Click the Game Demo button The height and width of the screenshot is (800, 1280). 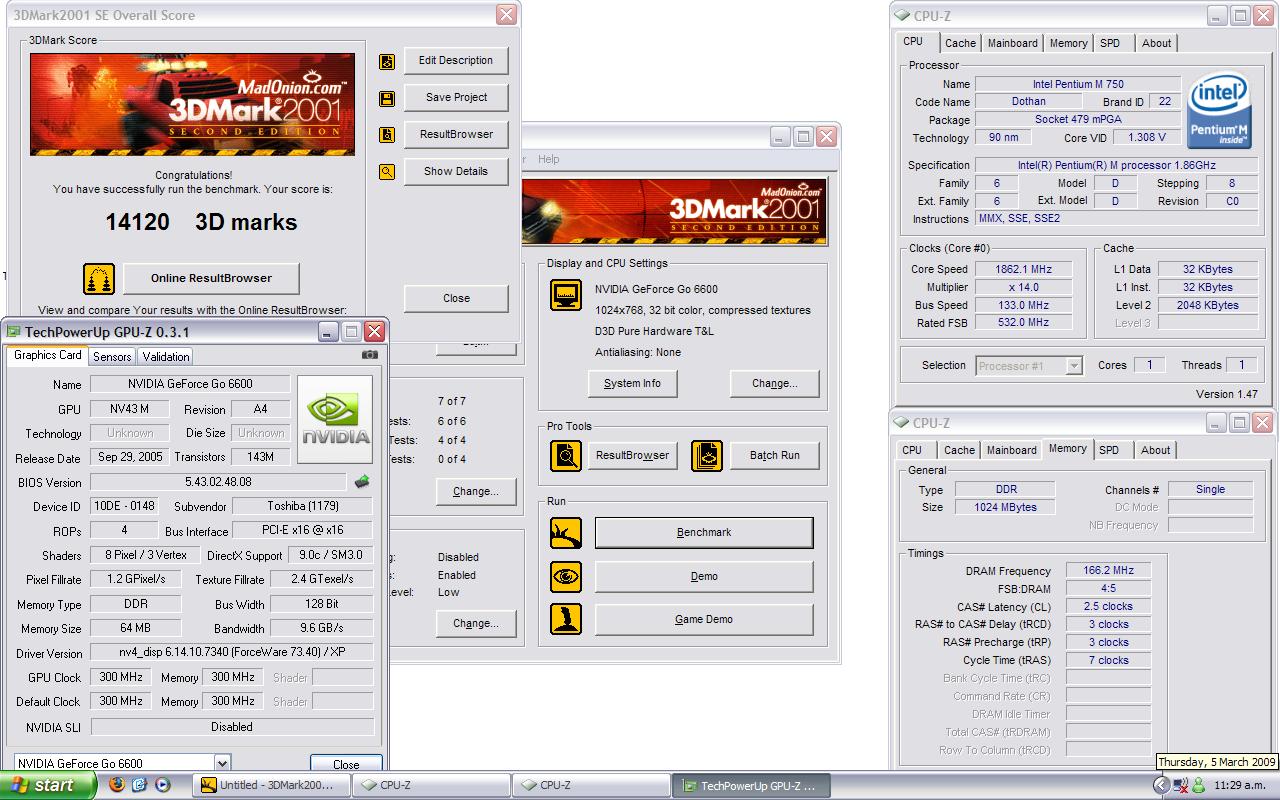pos(704,619)
